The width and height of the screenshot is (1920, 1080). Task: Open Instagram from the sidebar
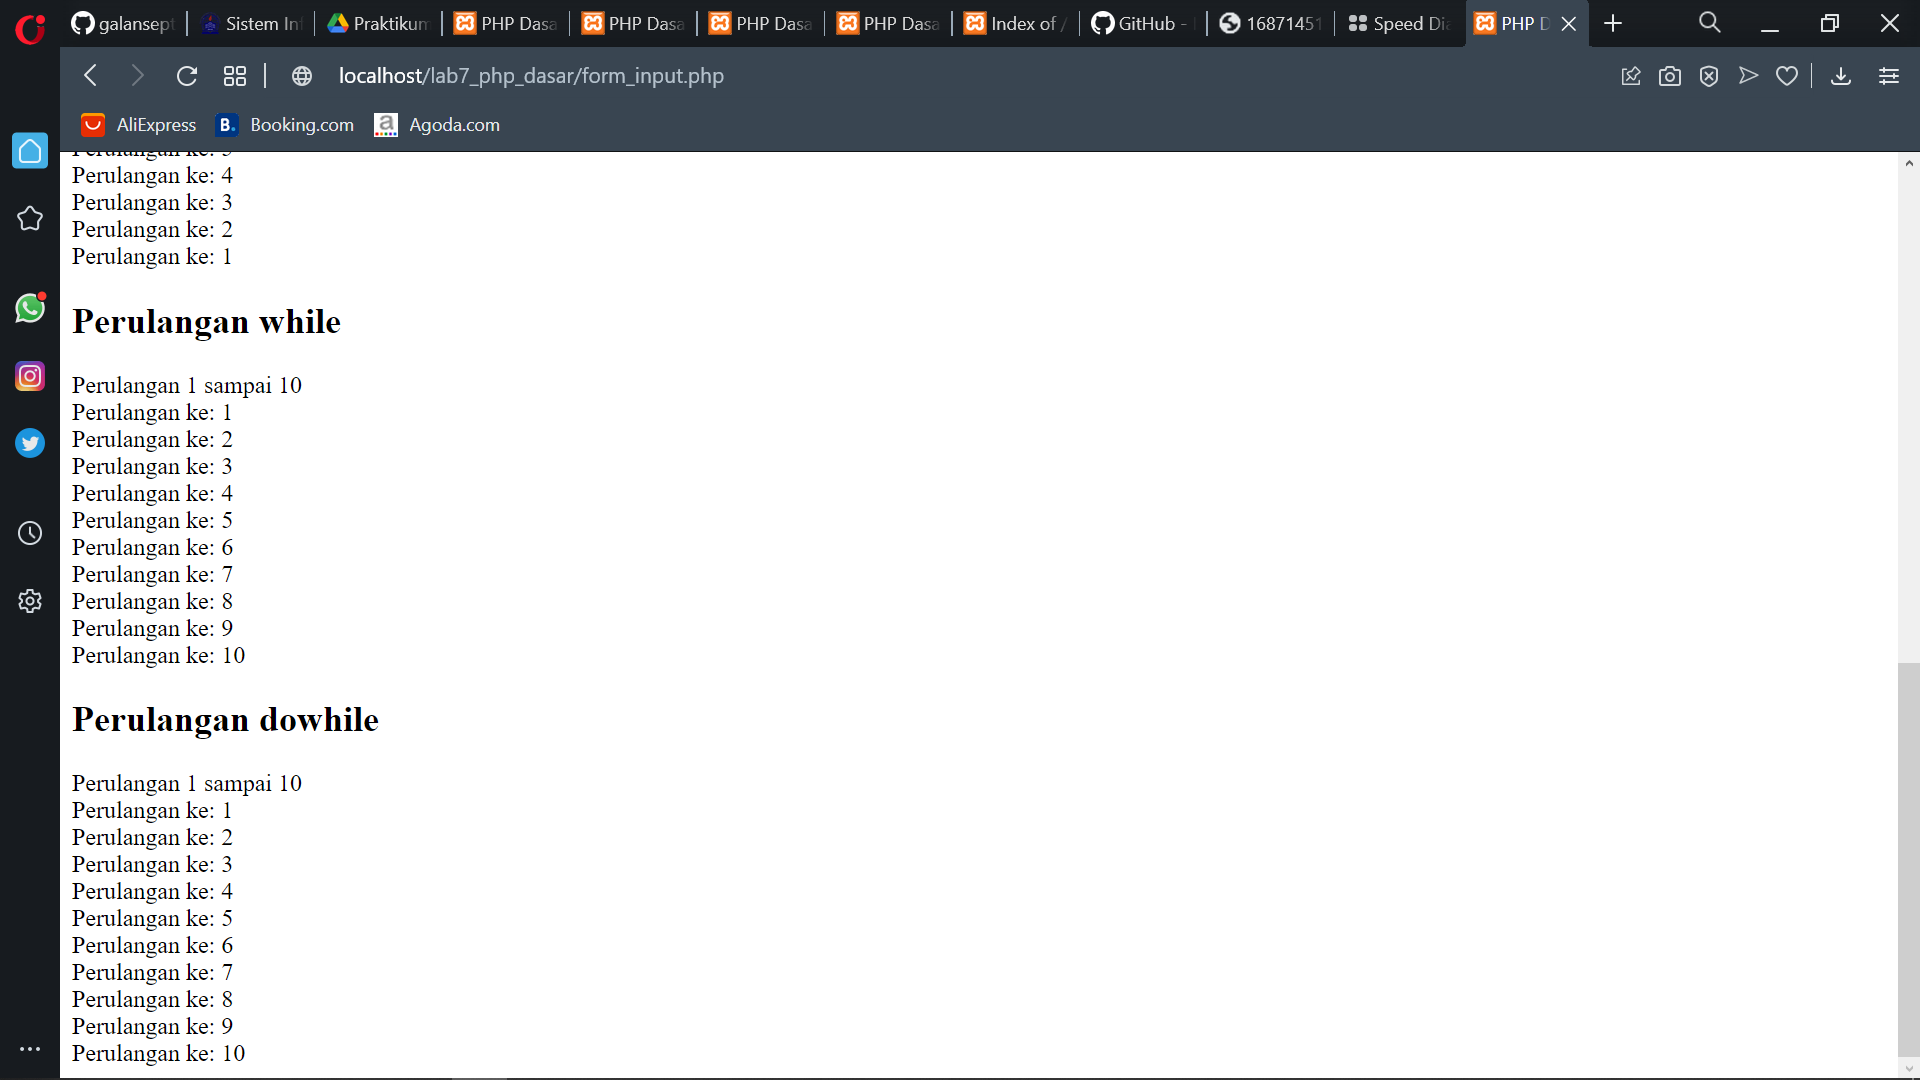pos(30,376)
